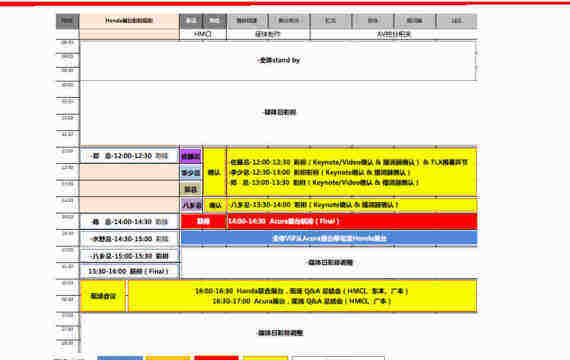The width and height of the screenshot is (570, 360).
Task: Select the 14:30-15:00 cell in left column
Action: click(129, 239)
